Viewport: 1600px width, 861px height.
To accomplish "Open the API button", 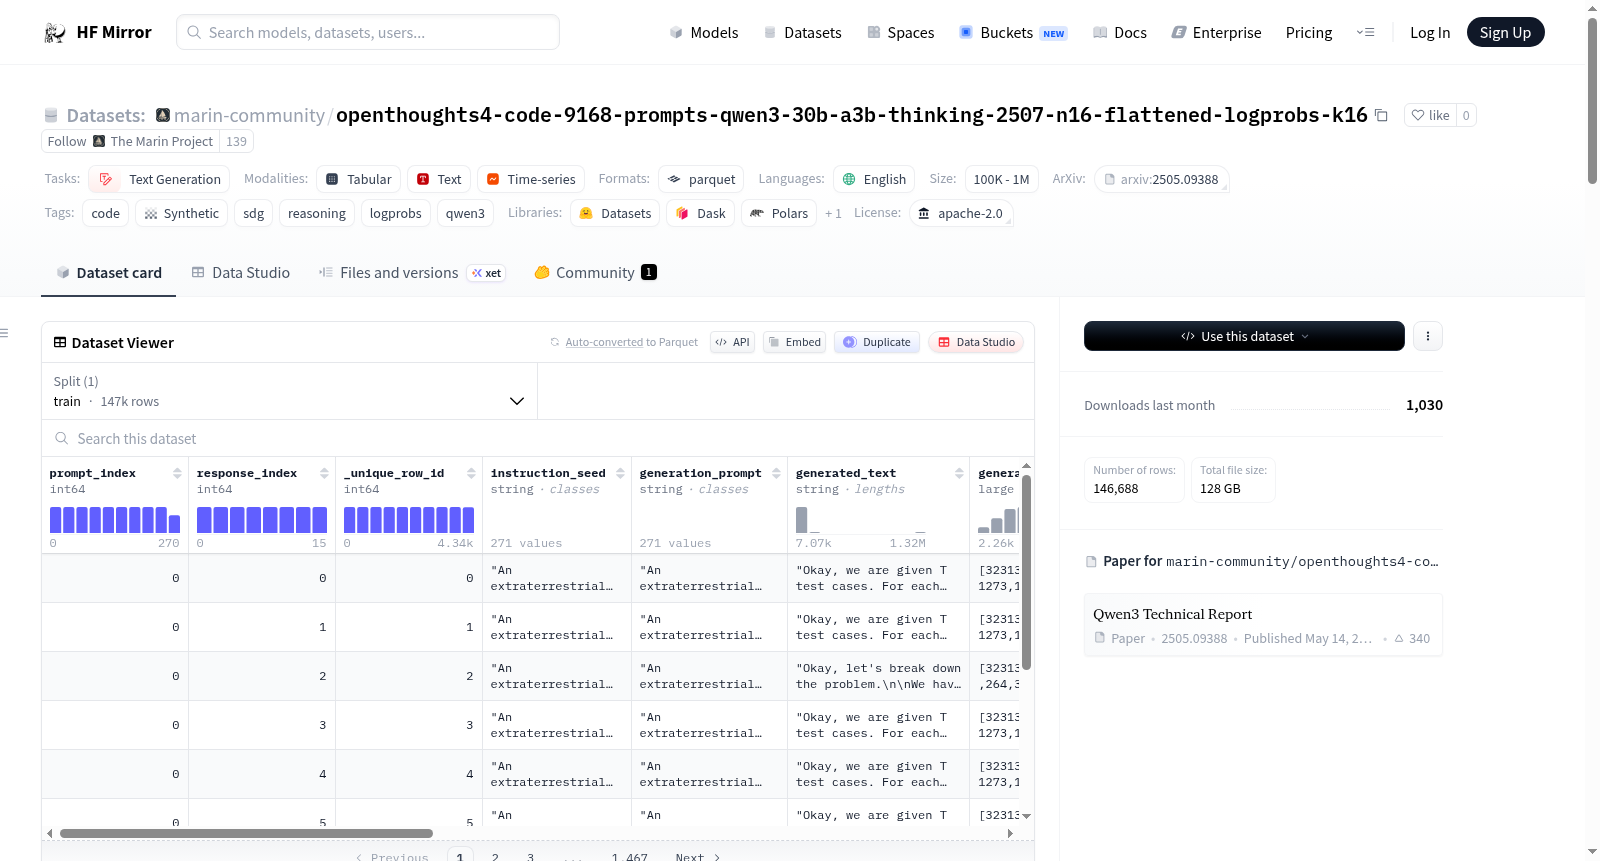I will [732, 342].
